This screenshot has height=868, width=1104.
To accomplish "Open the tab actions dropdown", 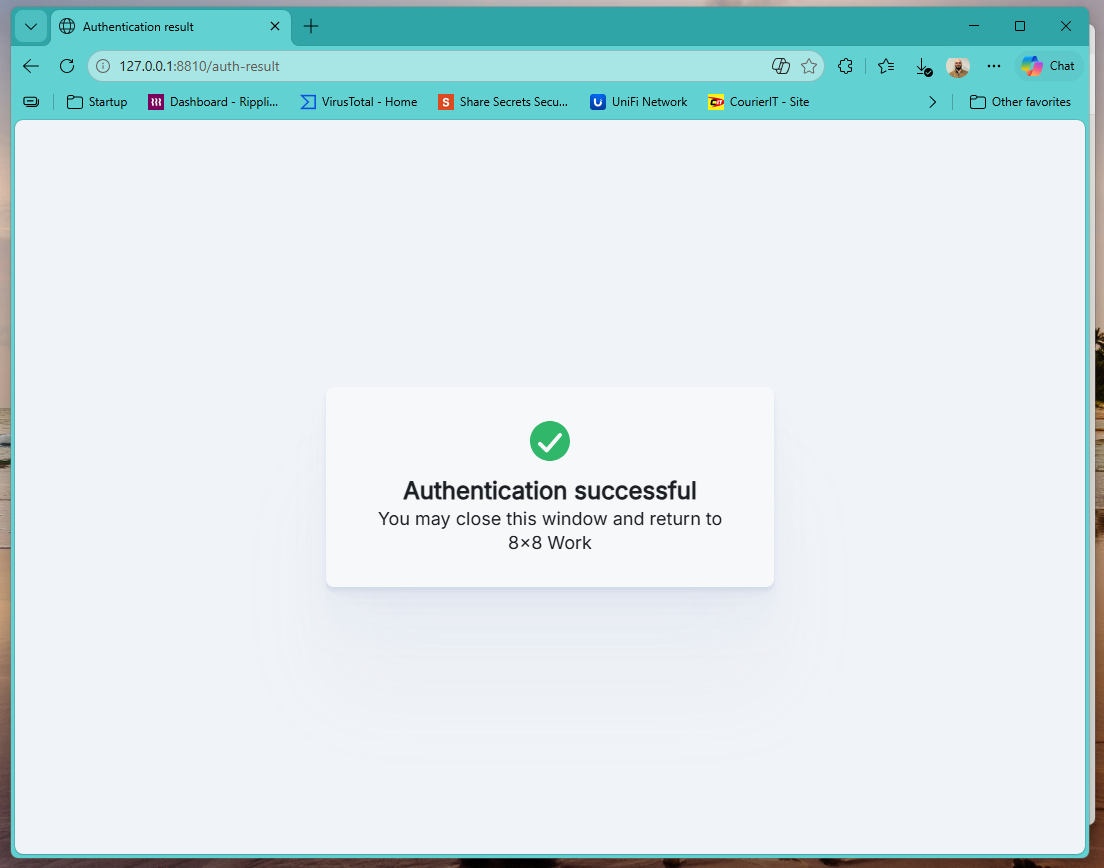I will 30,27.
